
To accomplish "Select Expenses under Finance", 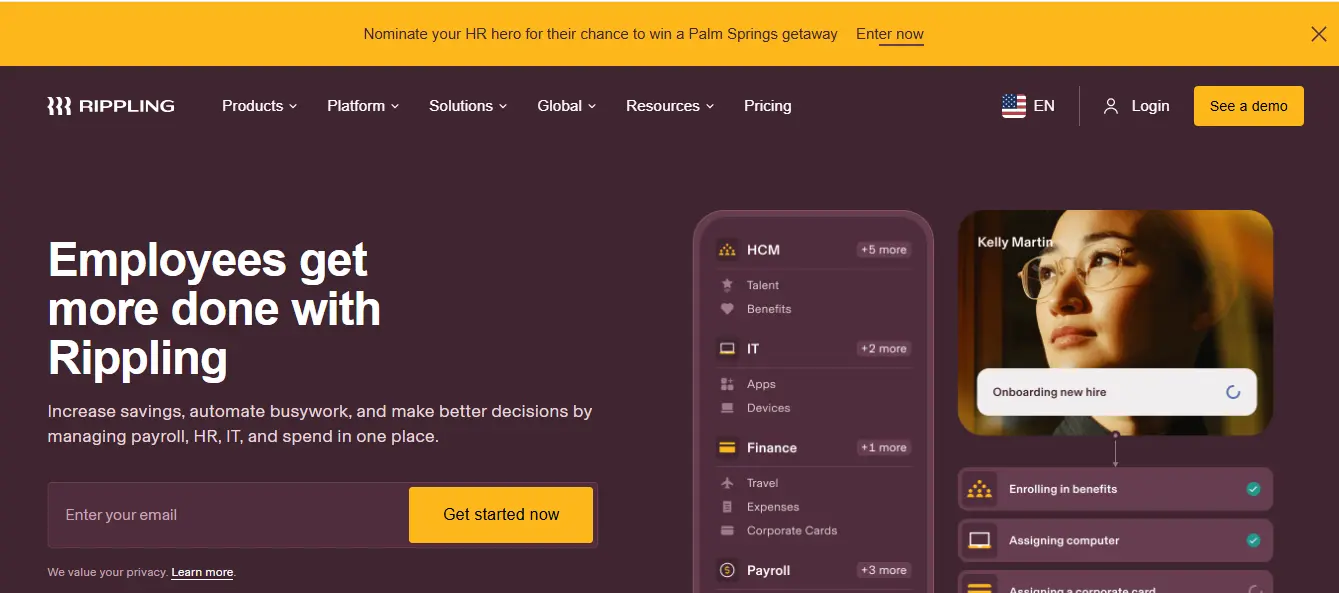I will pyautogui.click(x=773, y=507).
